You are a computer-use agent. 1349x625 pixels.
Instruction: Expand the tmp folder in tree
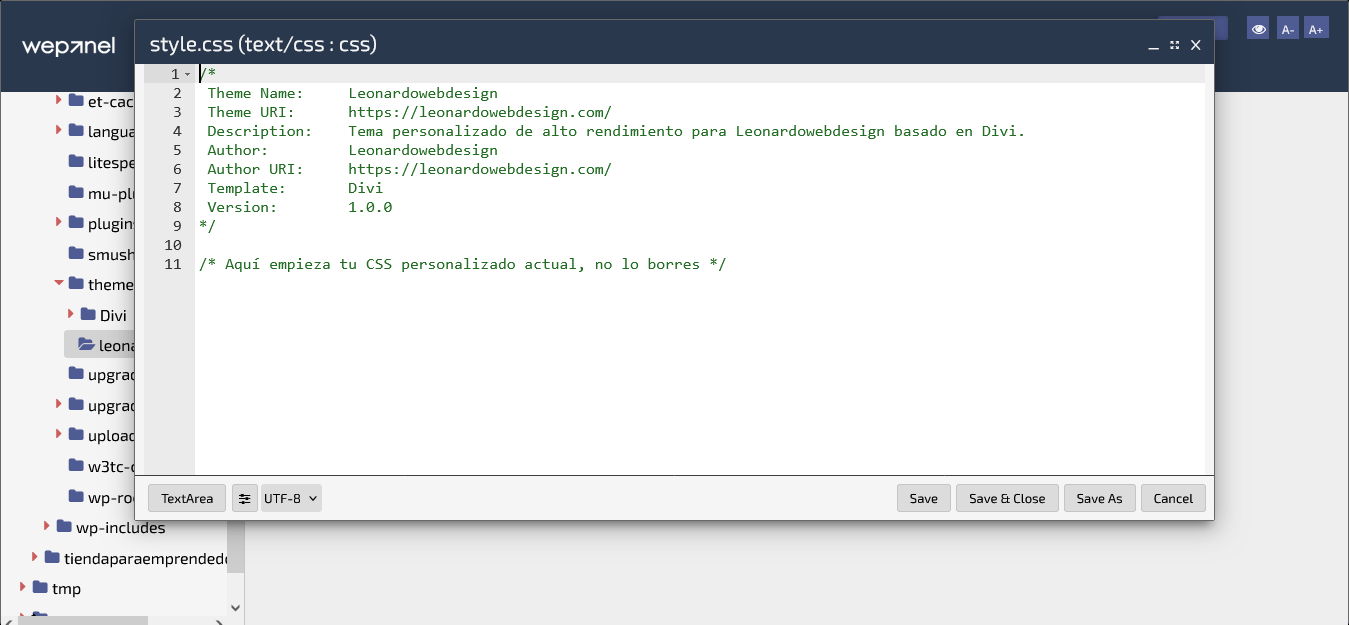click(x=24, y=588)
